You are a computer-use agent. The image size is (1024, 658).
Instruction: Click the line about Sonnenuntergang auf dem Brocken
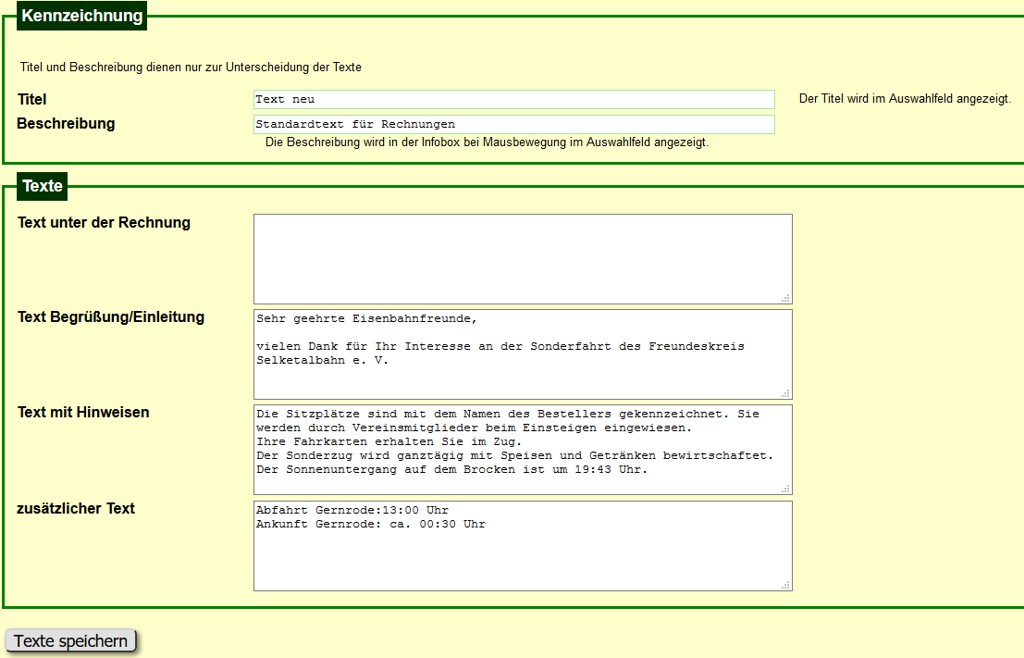tap(452, 469)
